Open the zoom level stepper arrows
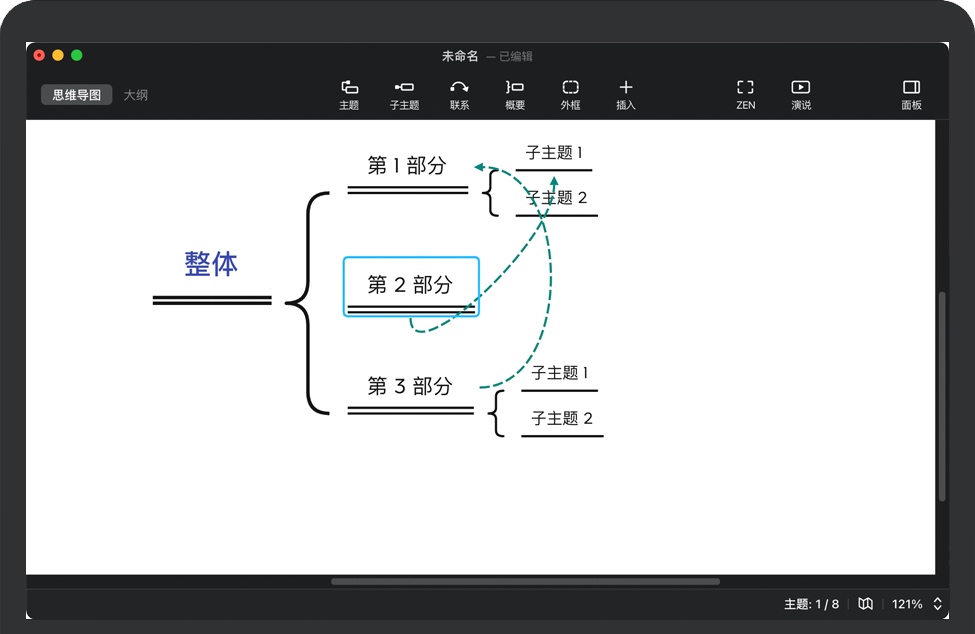 [x=938, y=604]
